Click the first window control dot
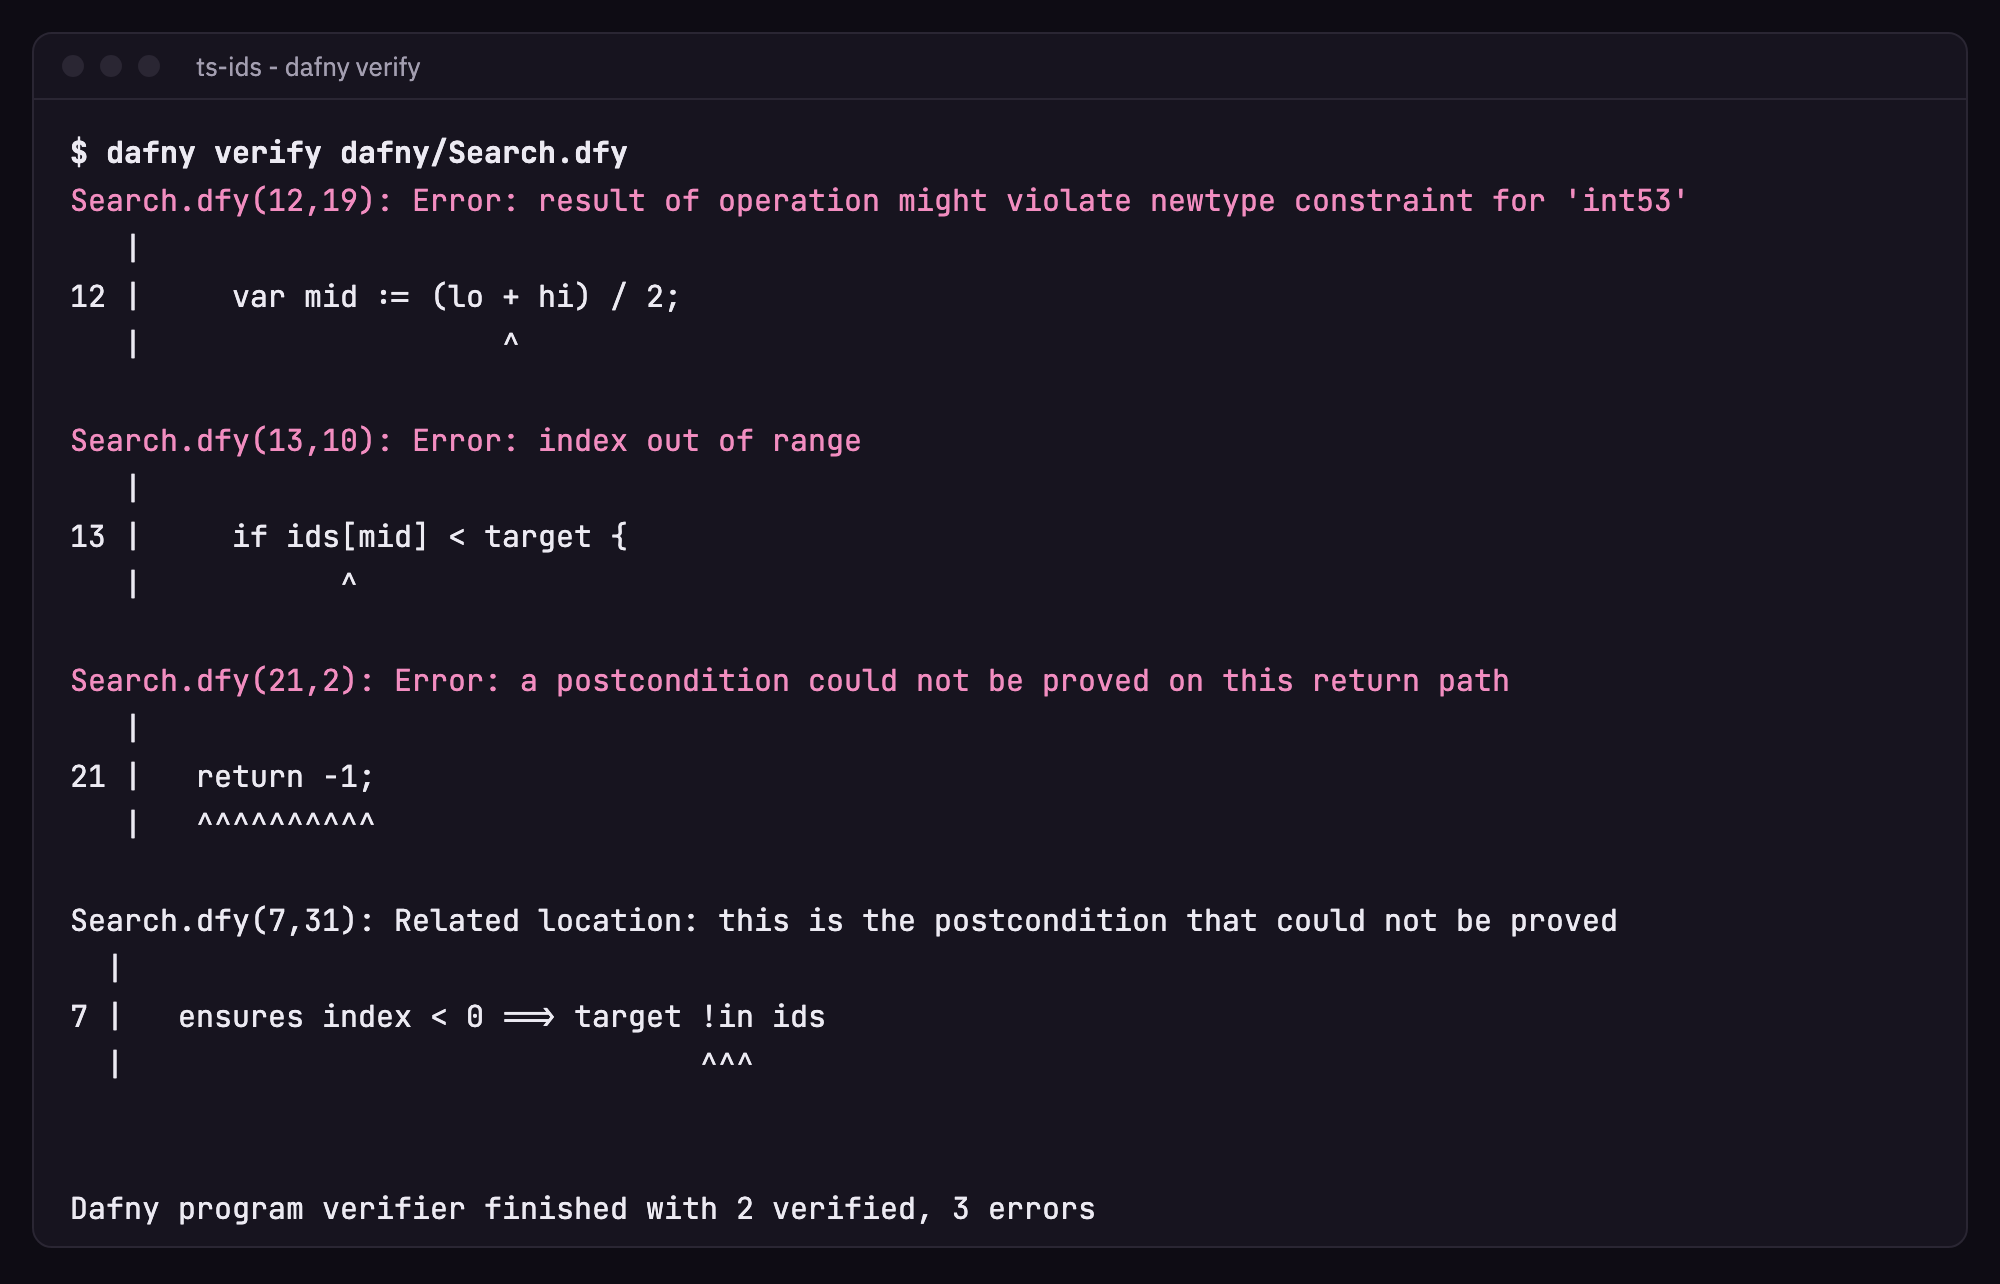The image size is (2000, 1284). 73,66
